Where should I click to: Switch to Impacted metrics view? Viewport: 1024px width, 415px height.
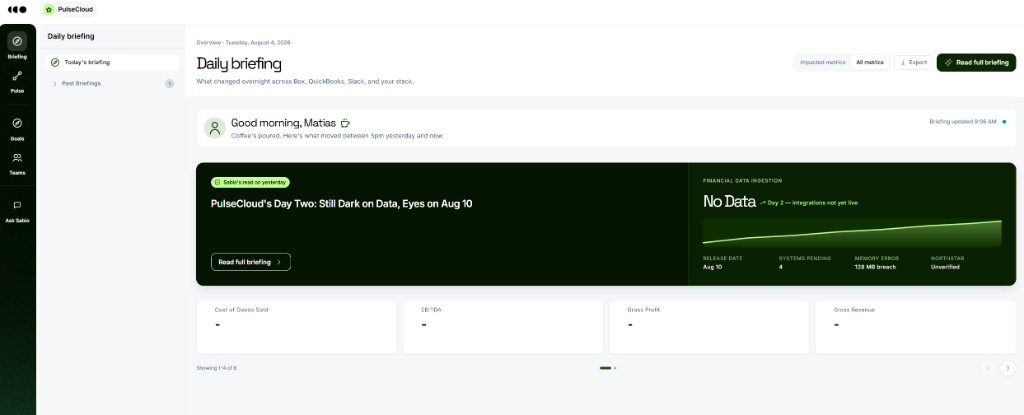coord(822,63)
